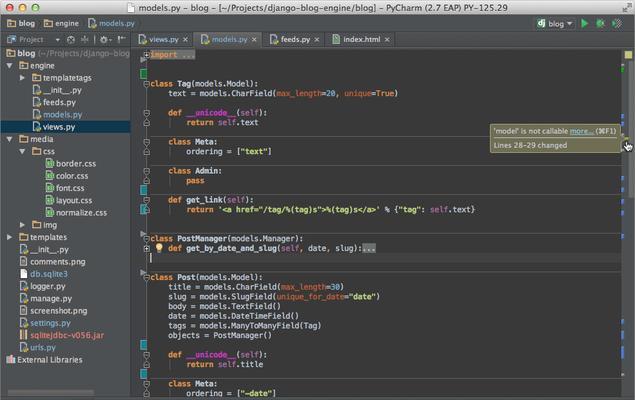Click the engine folder in the navigation bar
Screen dimensions: 635x400
pyautogui.click(x=61, y=23)
